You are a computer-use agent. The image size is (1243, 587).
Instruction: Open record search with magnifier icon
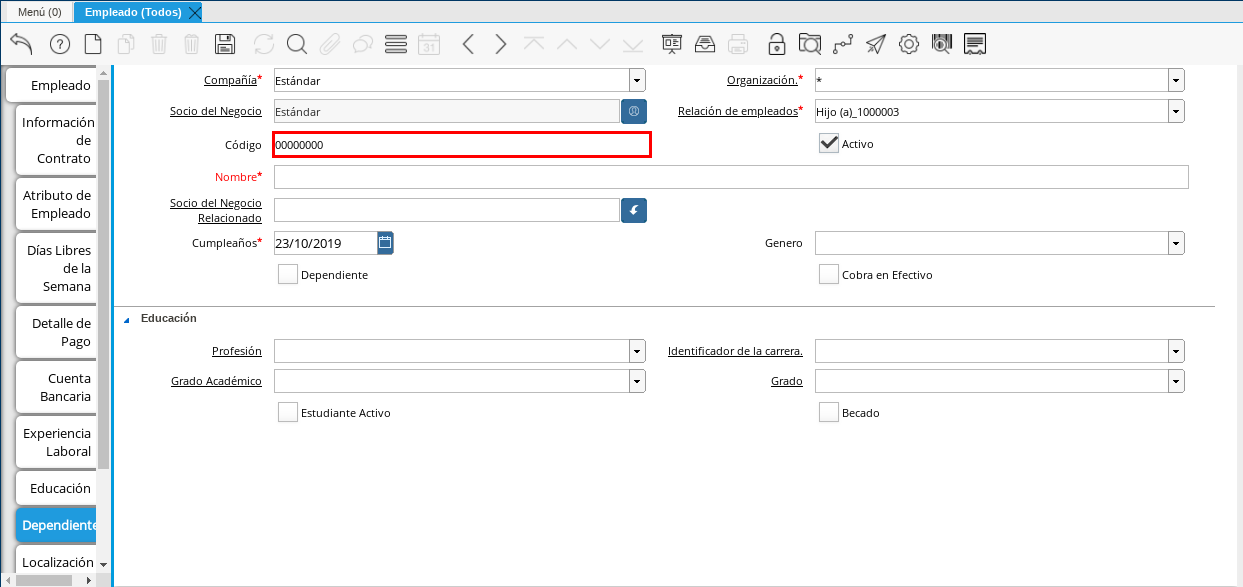[x=296, y=44]
